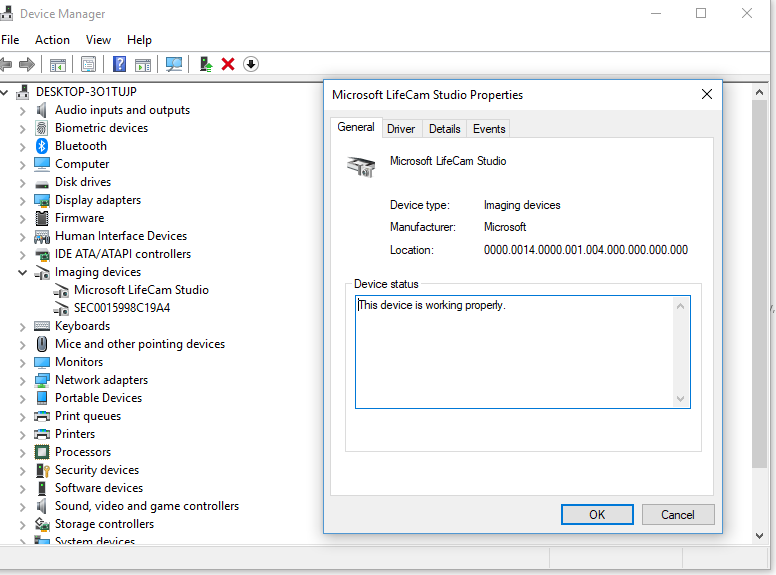Image resolution: width=776 pixels, height=575 pixels.
Task: Expand the Portable Devices node
Action: [22, 398]
